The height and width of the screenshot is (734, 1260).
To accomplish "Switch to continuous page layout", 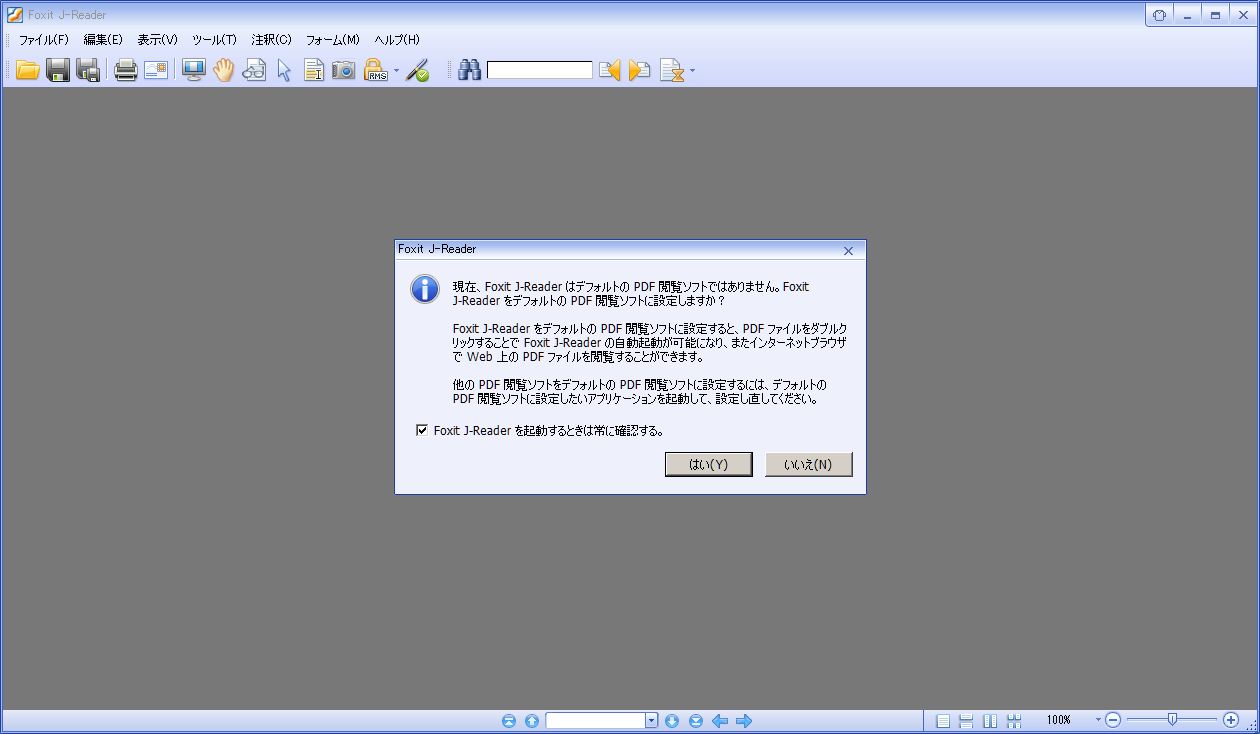I will [966, 720].
